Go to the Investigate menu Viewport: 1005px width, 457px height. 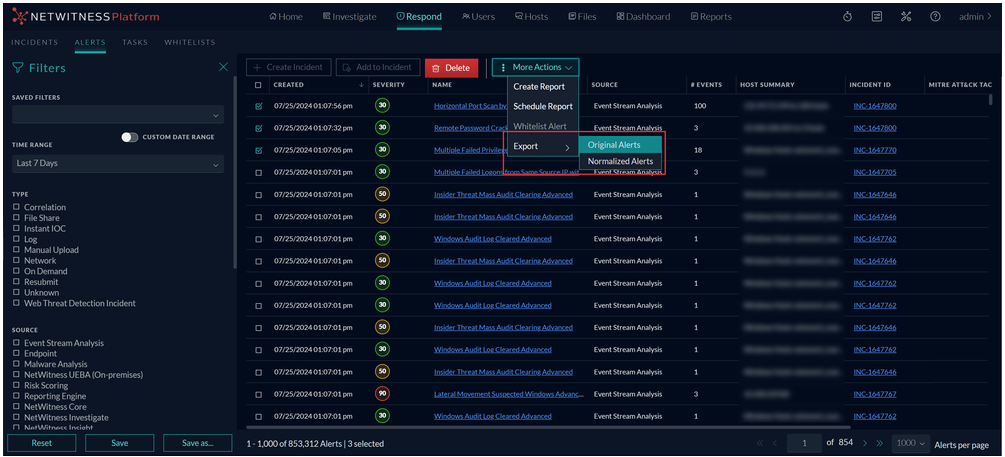[x=349, y=17]
